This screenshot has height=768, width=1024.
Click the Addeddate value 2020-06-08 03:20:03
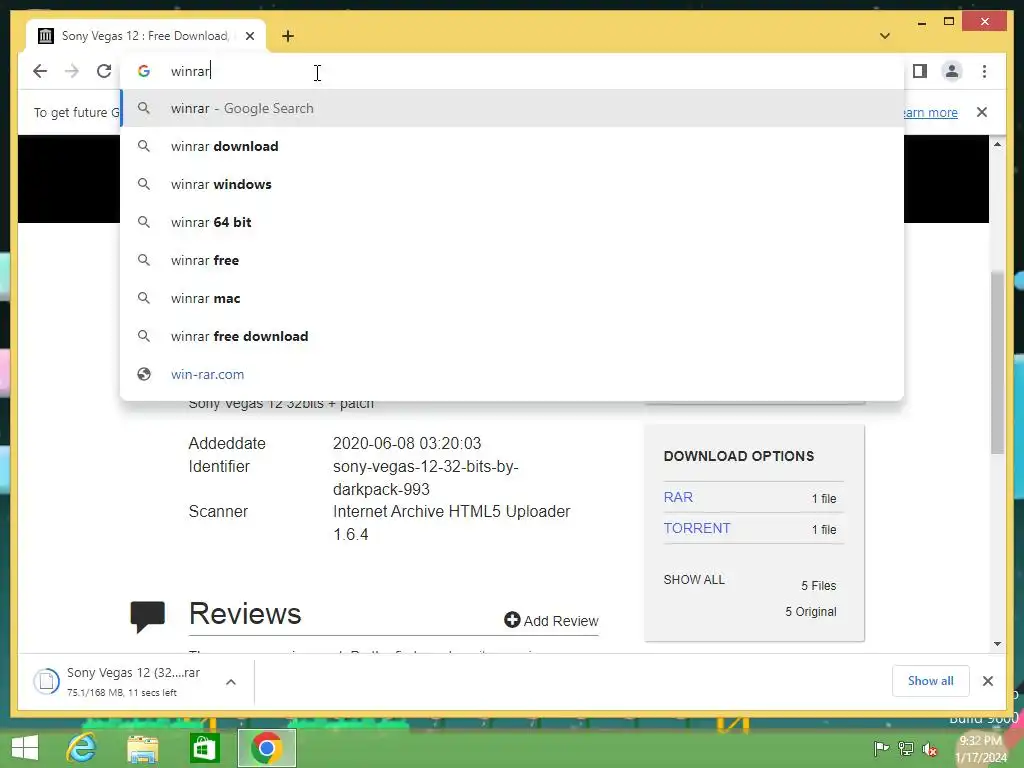[x=407, y=443]
